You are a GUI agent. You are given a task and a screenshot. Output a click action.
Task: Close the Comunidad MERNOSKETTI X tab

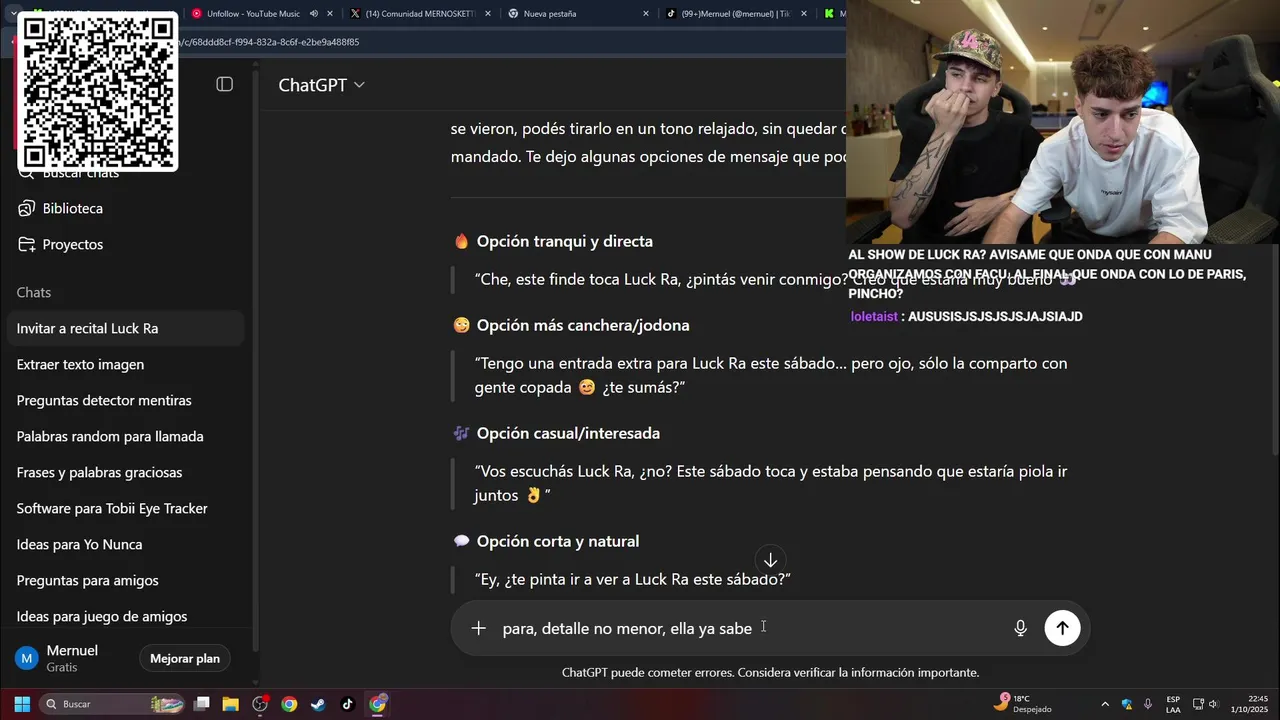(488, 14)
